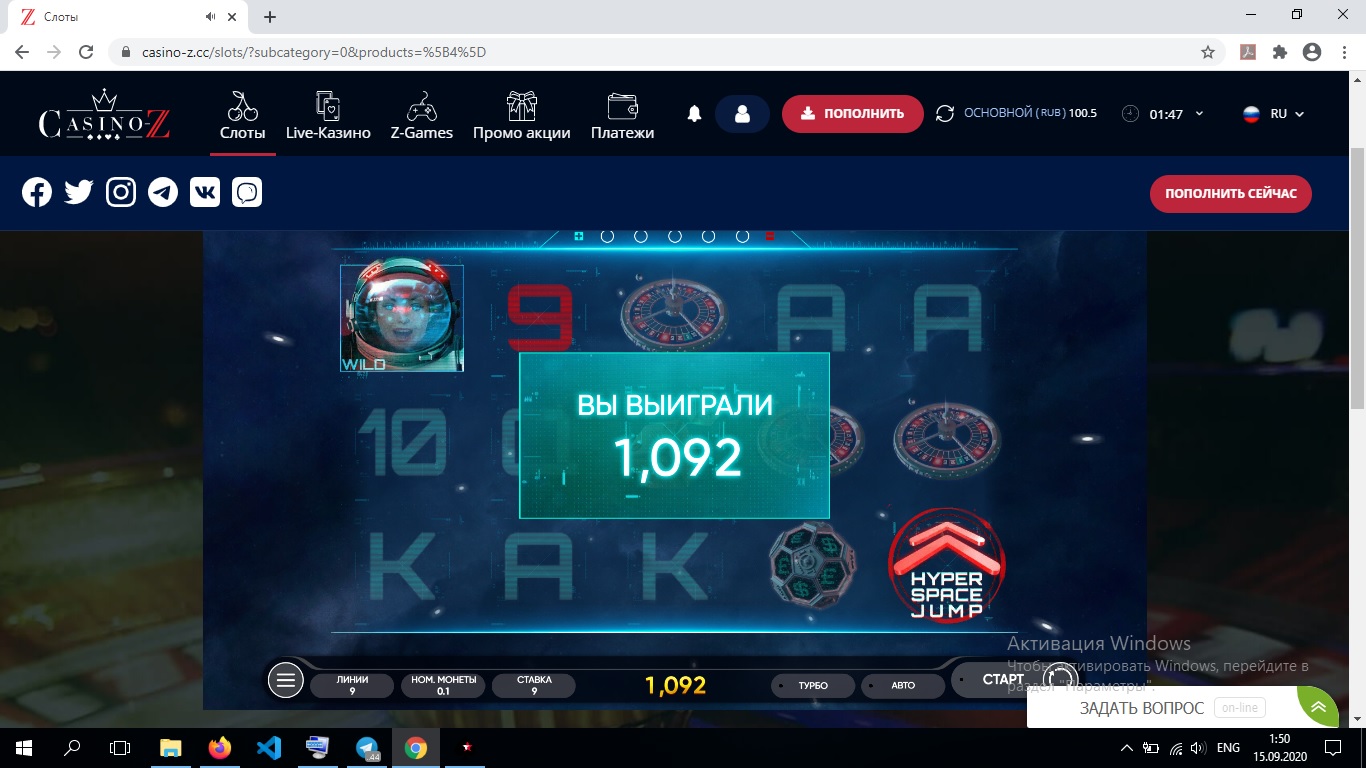The height and width of the screenshot is (768, 1366).
Task: Click the Вы выиграли 1,092 win banner
Action: coord(675,435)
